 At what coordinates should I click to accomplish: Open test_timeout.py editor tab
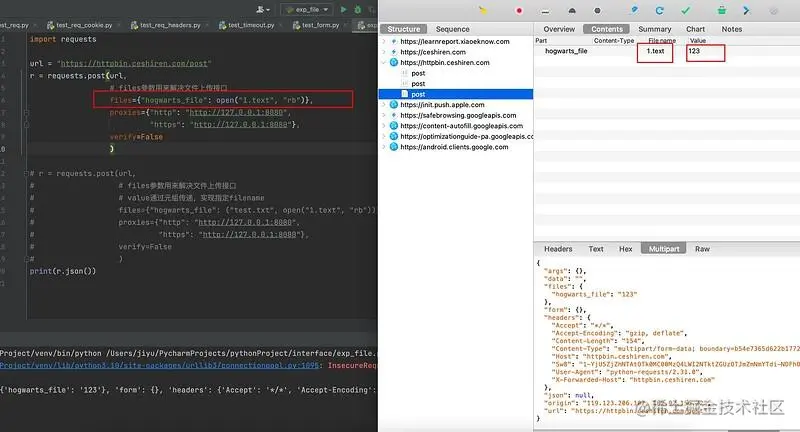[x=251, y=24]
